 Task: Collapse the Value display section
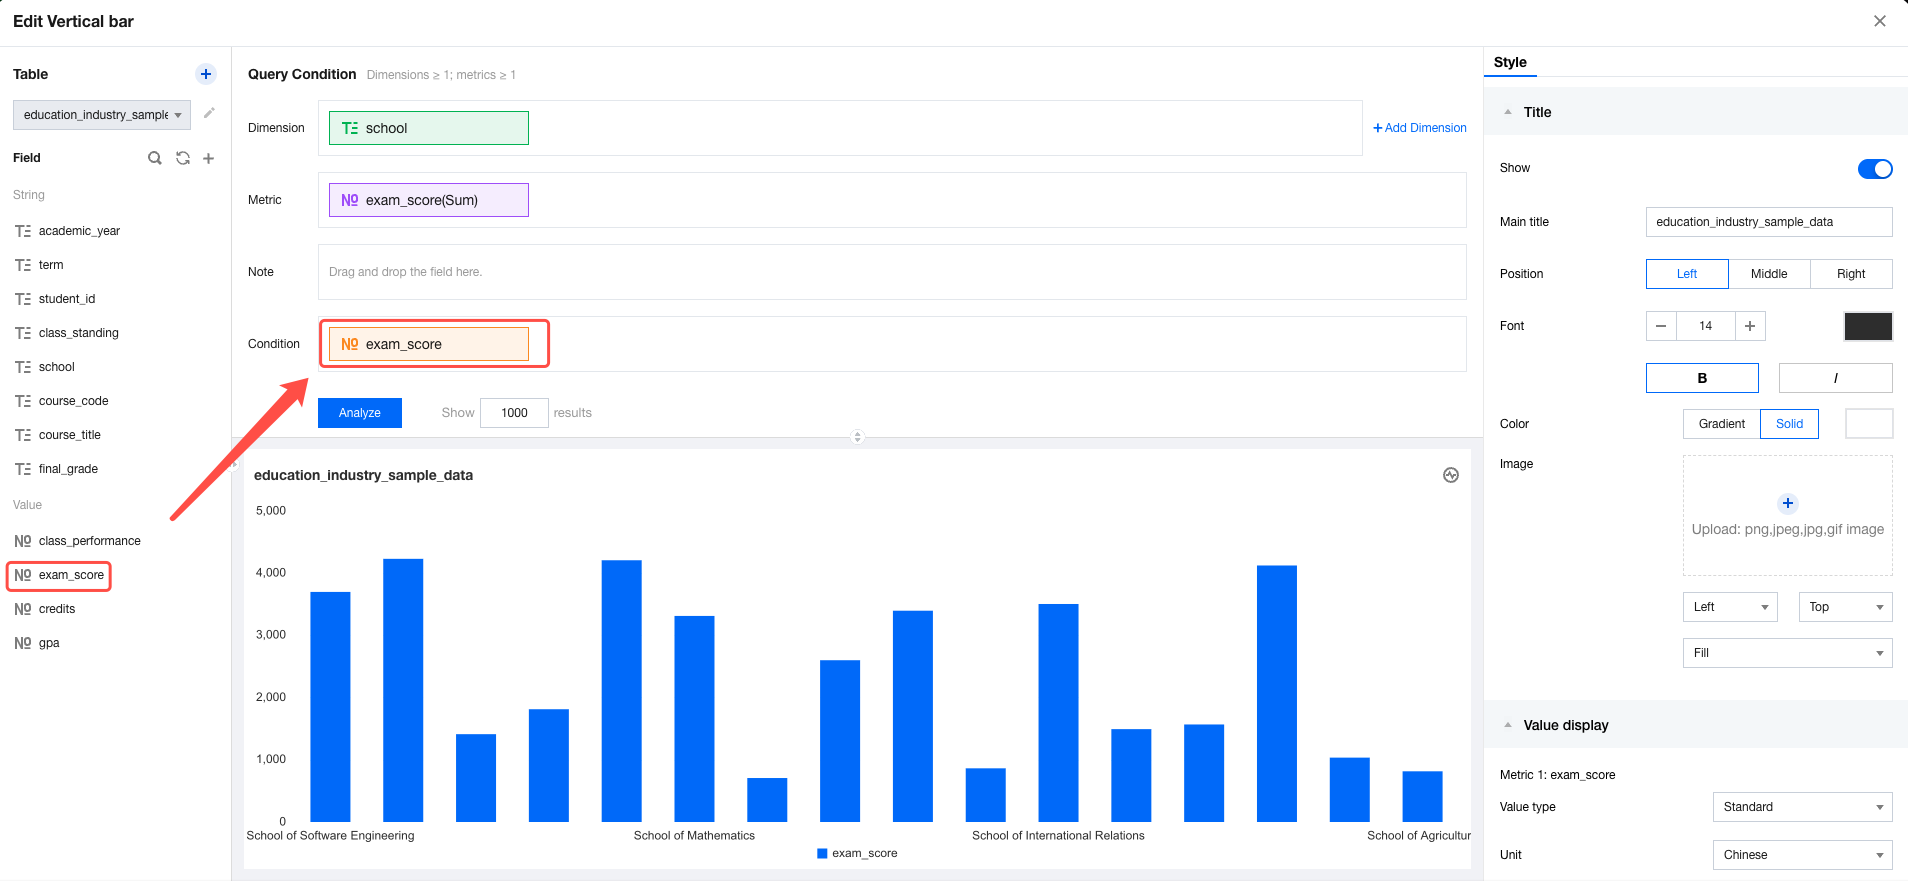click(1508, 725)
